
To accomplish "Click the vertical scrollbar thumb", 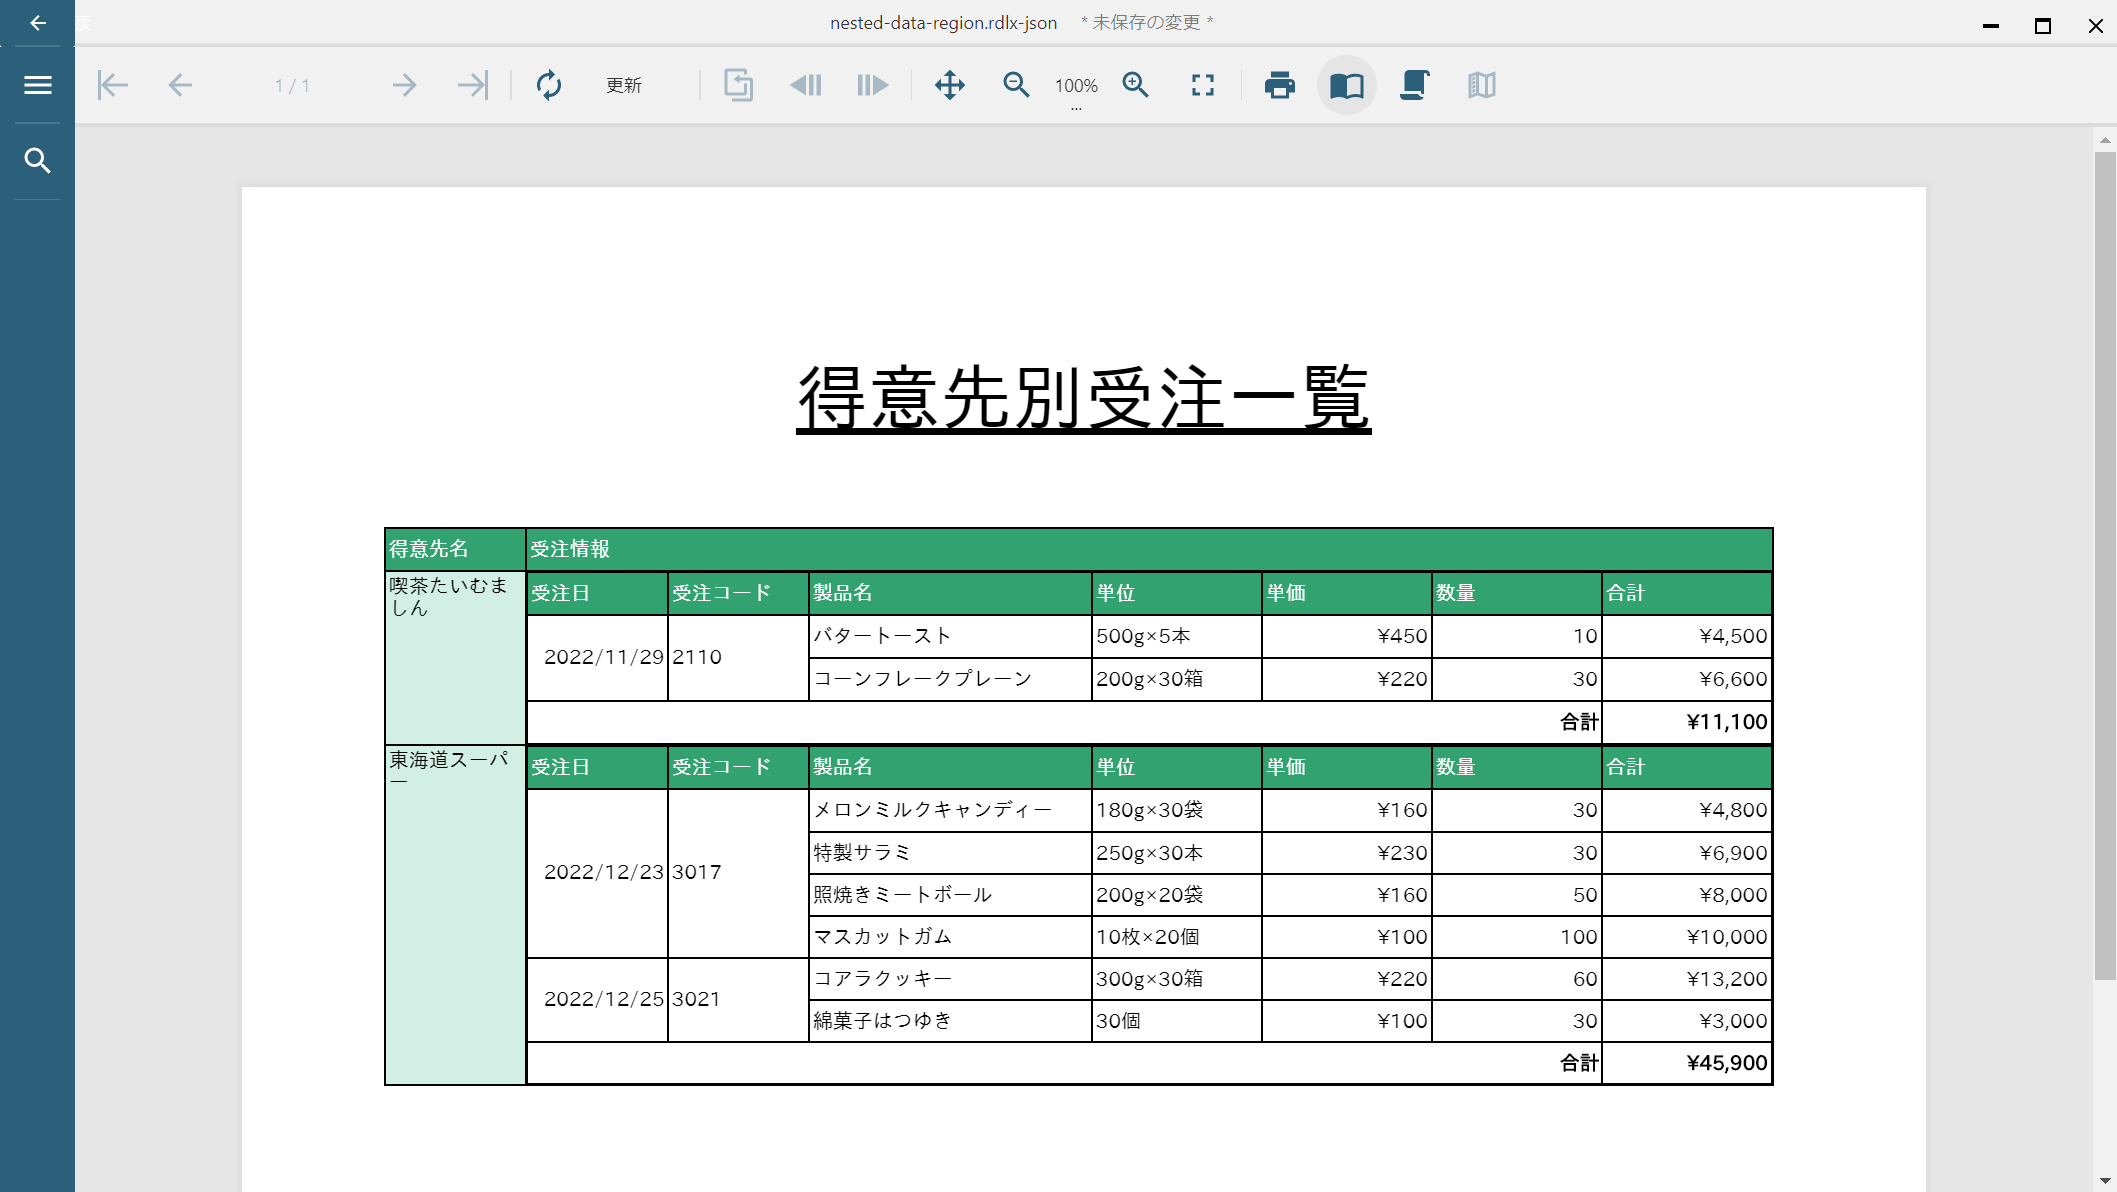I will point(2105,565).
